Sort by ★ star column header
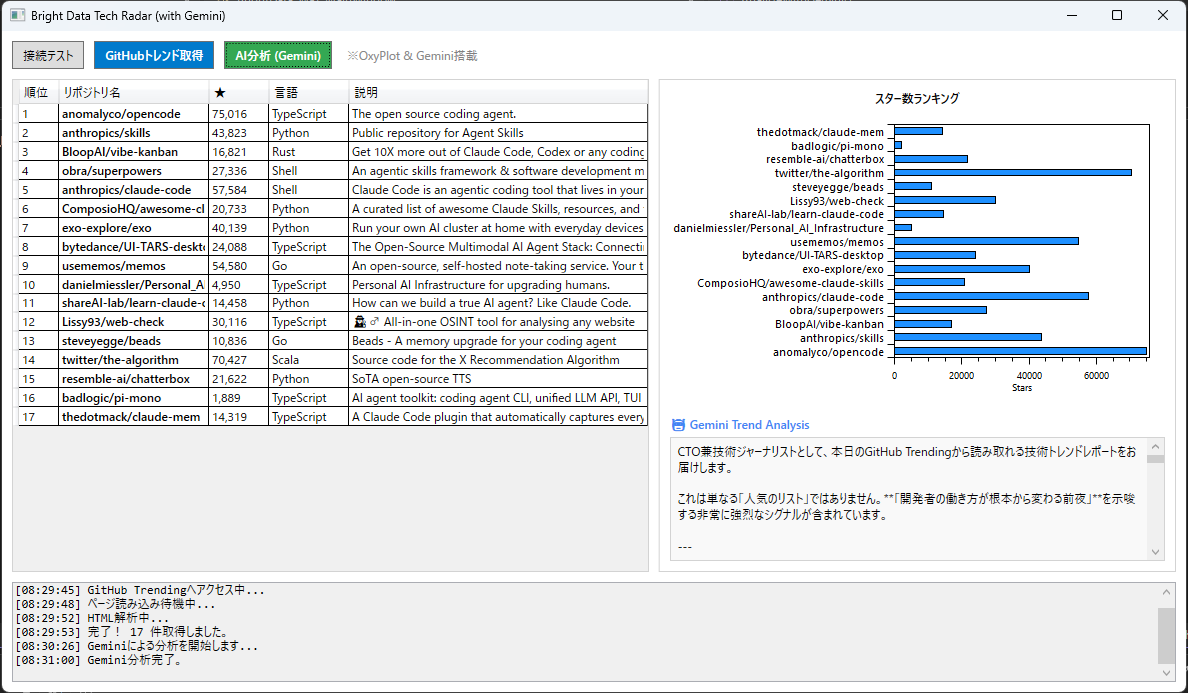The image size is (1188, 693). tap(238, 92)
